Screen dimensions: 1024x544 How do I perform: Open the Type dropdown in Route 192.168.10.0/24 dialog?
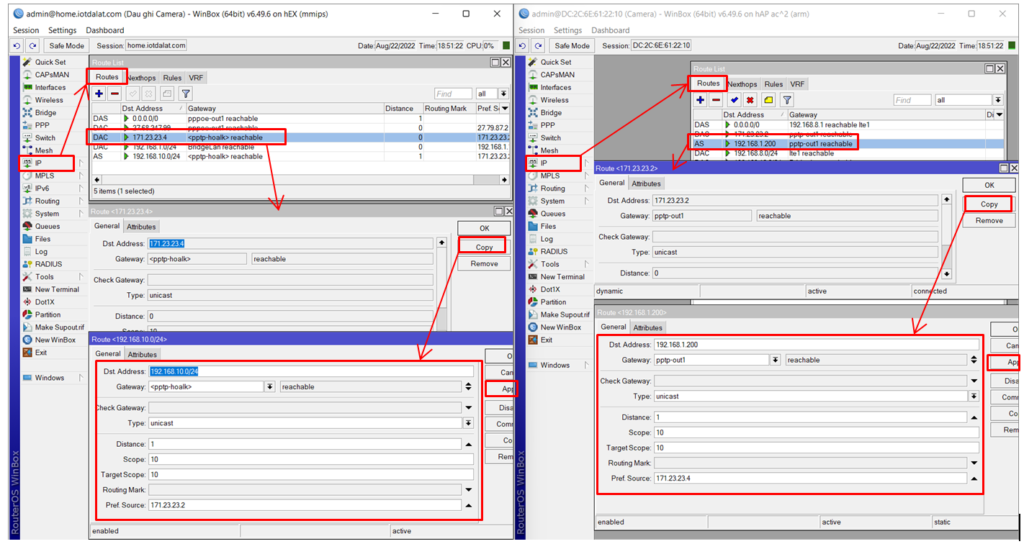click(468, 423)
